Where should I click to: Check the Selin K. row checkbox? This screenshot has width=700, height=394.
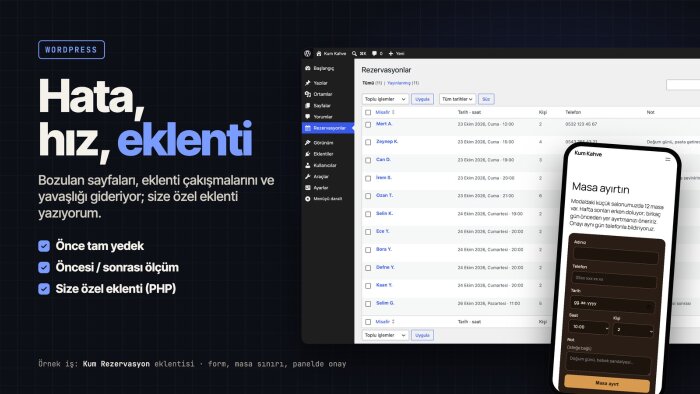368,214
